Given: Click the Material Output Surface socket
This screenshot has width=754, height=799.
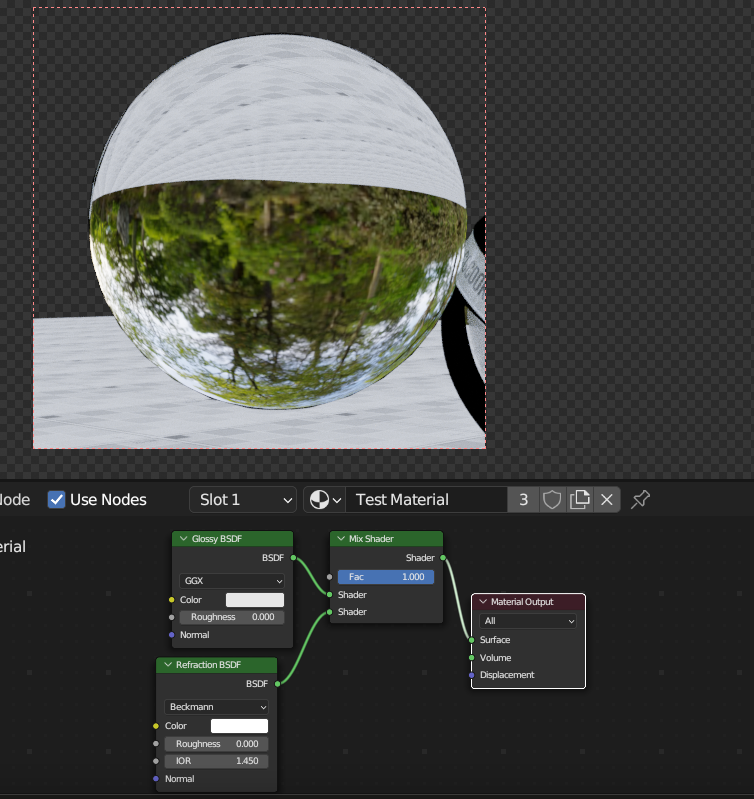Looking at the screenshot, I should pyautogui.click(x=472, y=640).
